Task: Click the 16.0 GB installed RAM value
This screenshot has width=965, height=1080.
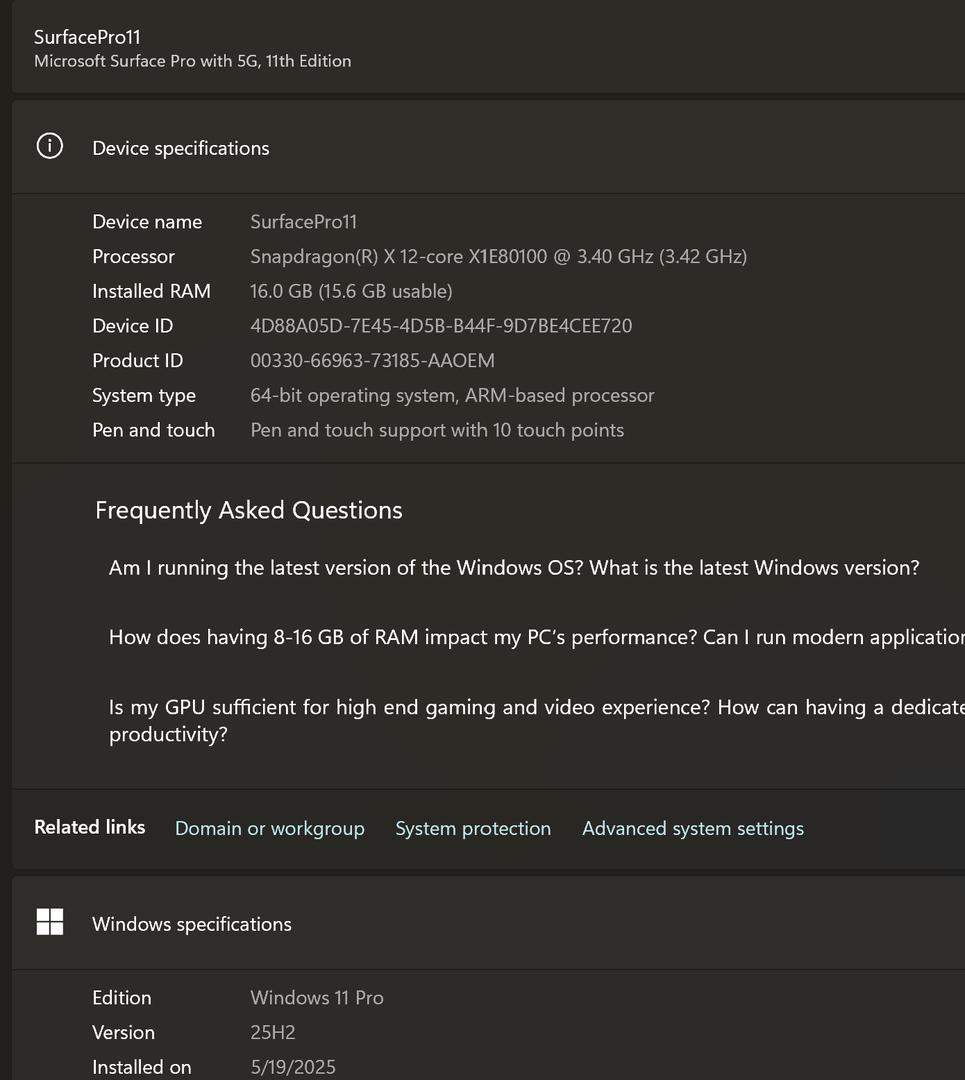Action: point(350,291)
